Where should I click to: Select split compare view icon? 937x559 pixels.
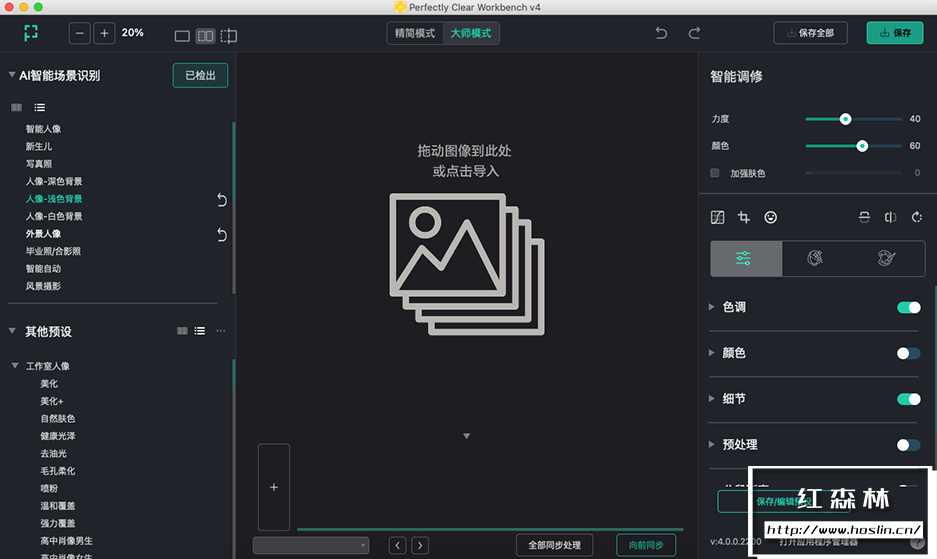228,36
